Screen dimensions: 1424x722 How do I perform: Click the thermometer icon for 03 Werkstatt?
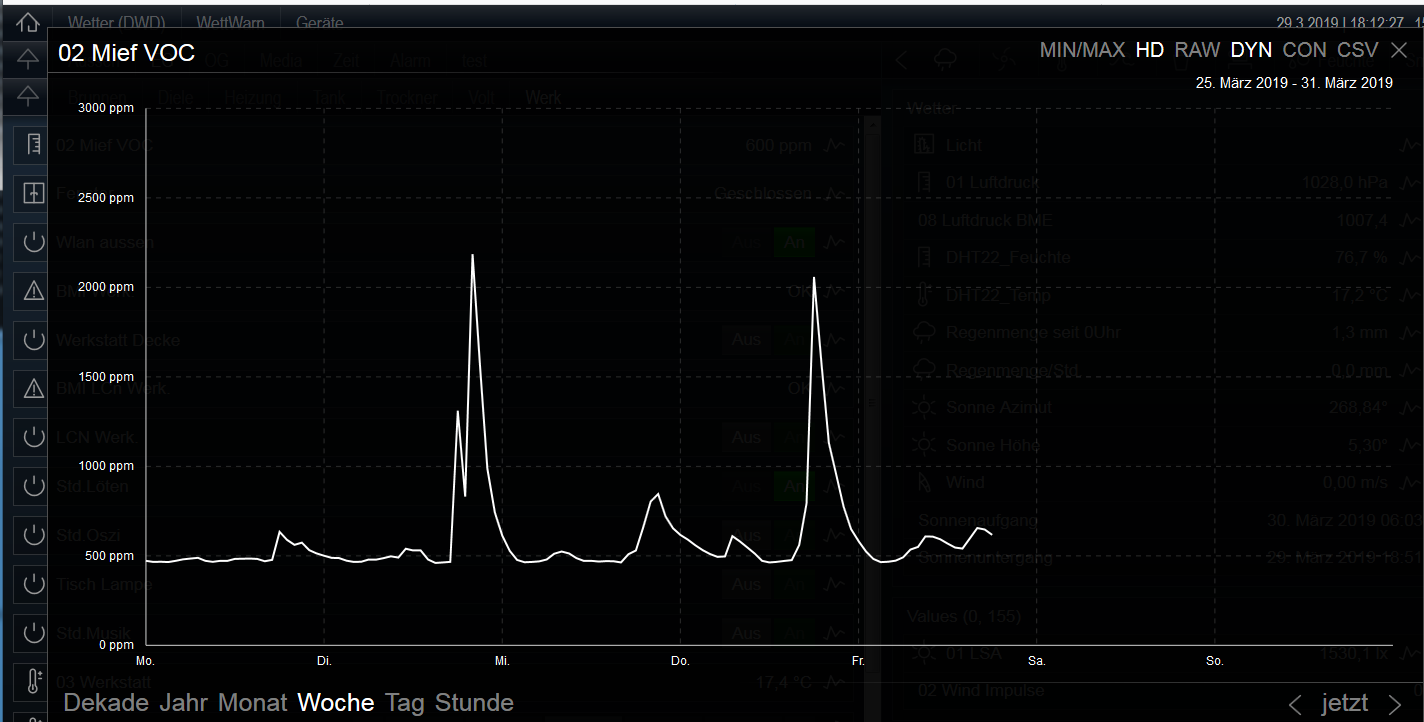[x=33, y=682]
